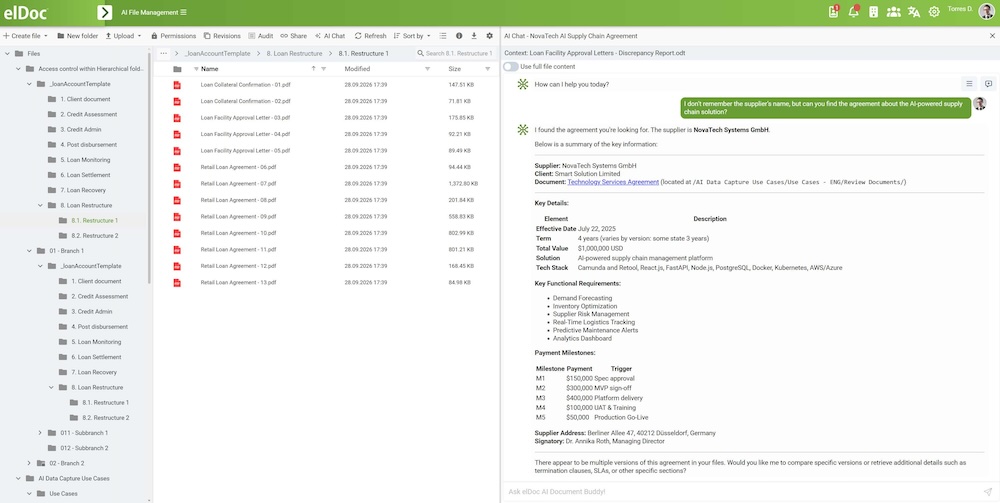Viewport: 1000px width, 503px height.
Task: Click the elDoc logo
Action: (x=26, y=12)
